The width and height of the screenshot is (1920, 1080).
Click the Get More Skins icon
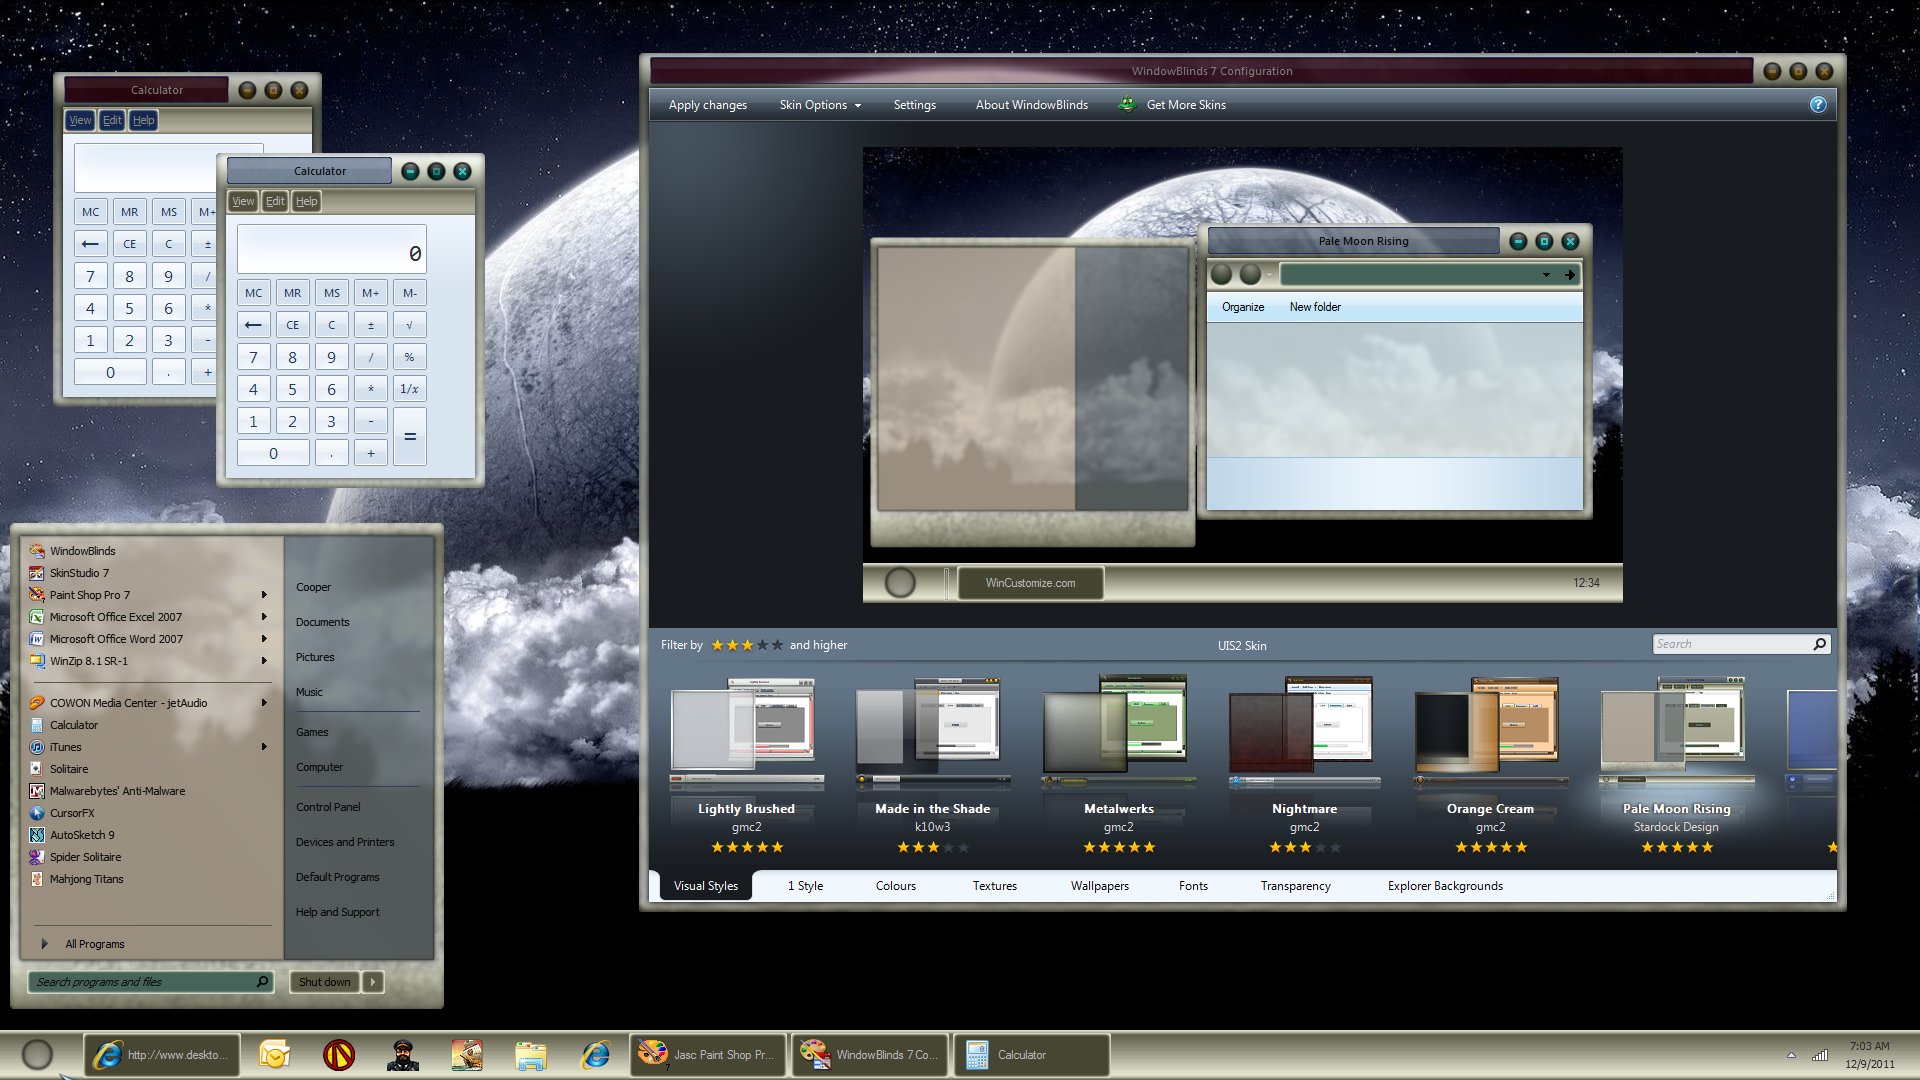pyautogui.click(x=1127, y=104)
